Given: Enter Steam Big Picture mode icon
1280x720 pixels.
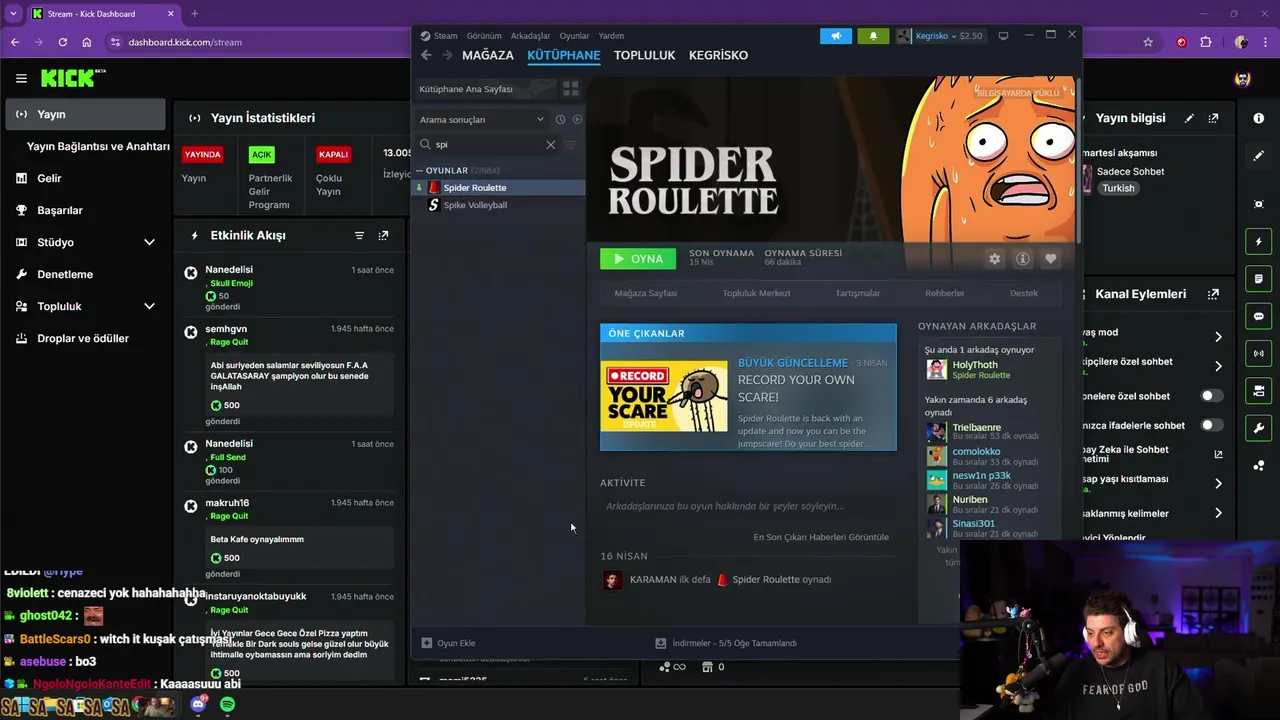Looking at the screenshot, I should [x=1003, y=36].
